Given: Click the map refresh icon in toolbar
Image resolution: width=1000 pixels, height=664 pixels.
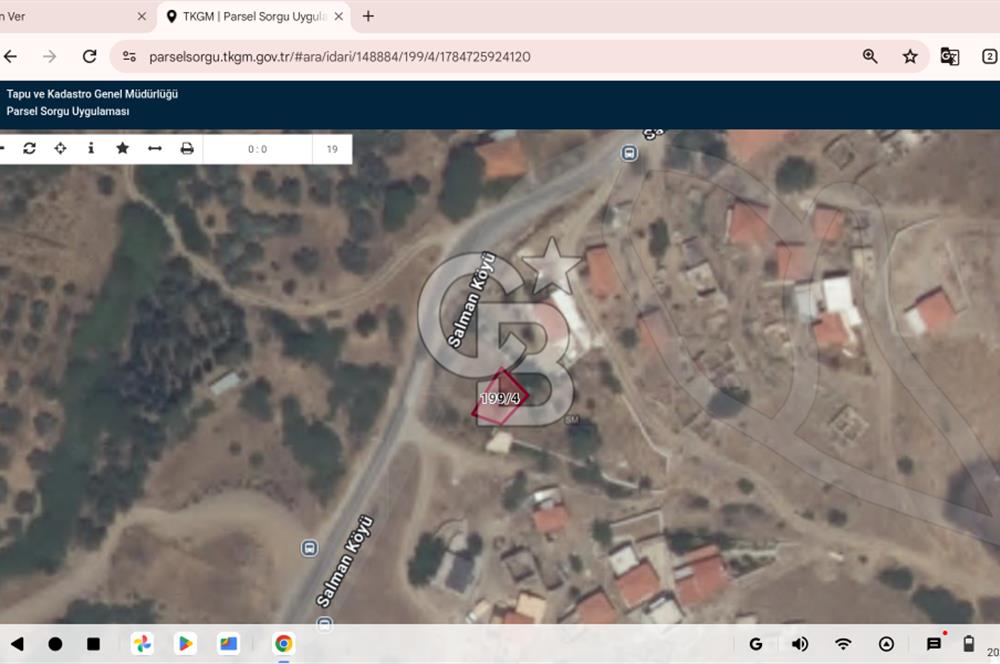Looking at the screenshot, I should (x=29, y=149).
